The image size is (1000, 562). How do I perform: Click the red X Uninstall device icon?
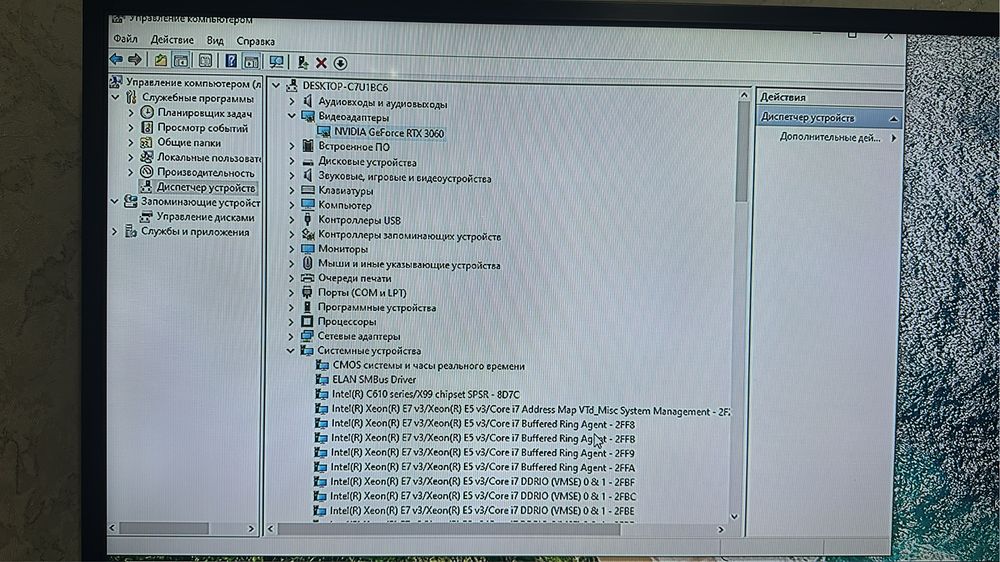(x=321, y=63)
